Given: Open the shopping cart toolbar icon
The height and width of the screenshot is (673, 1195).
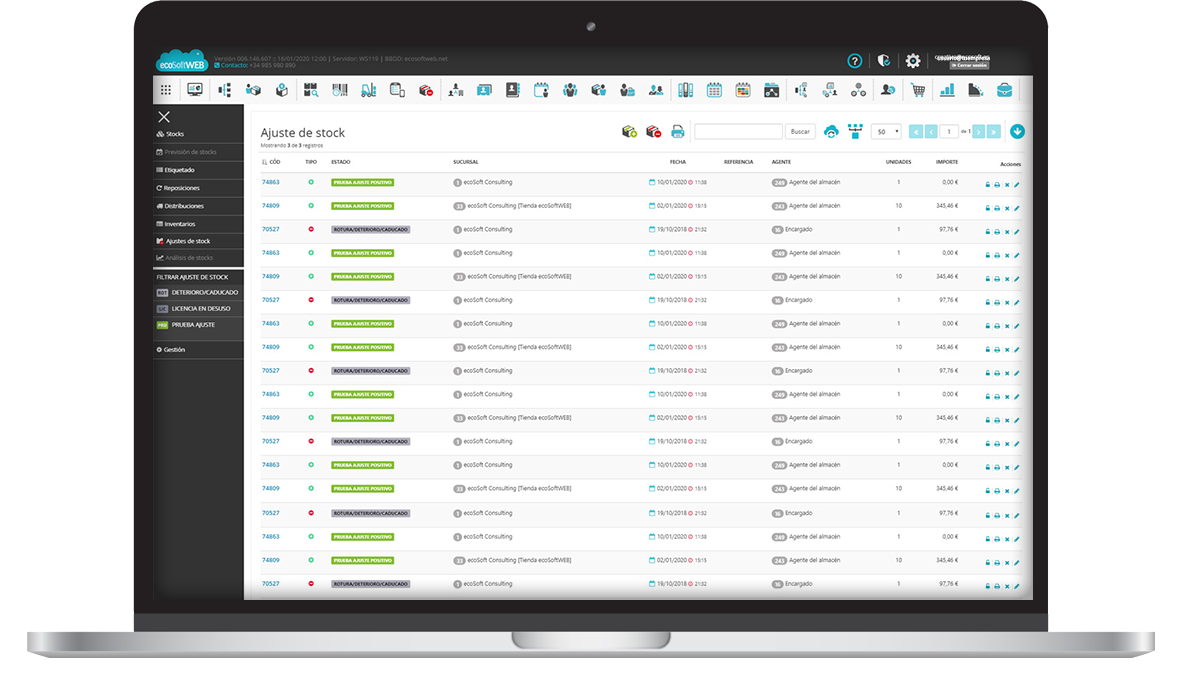Looking at the screenshot, I should pos(918,90).
